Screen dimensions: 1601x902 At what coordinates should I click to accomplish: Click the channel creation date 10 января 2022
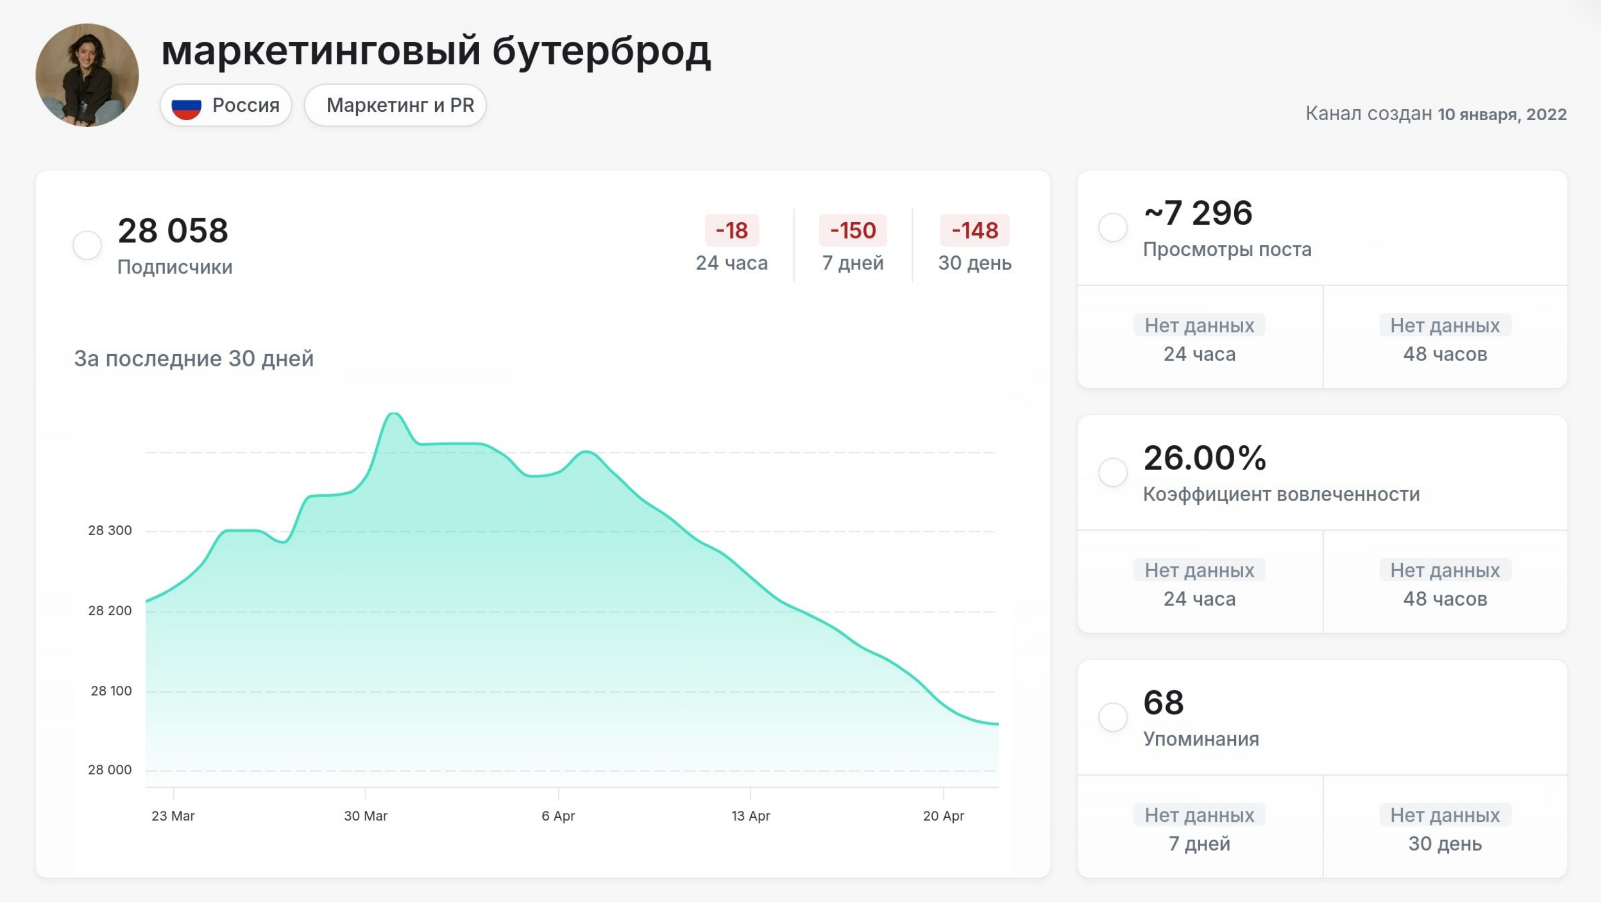pos(1501,114)
